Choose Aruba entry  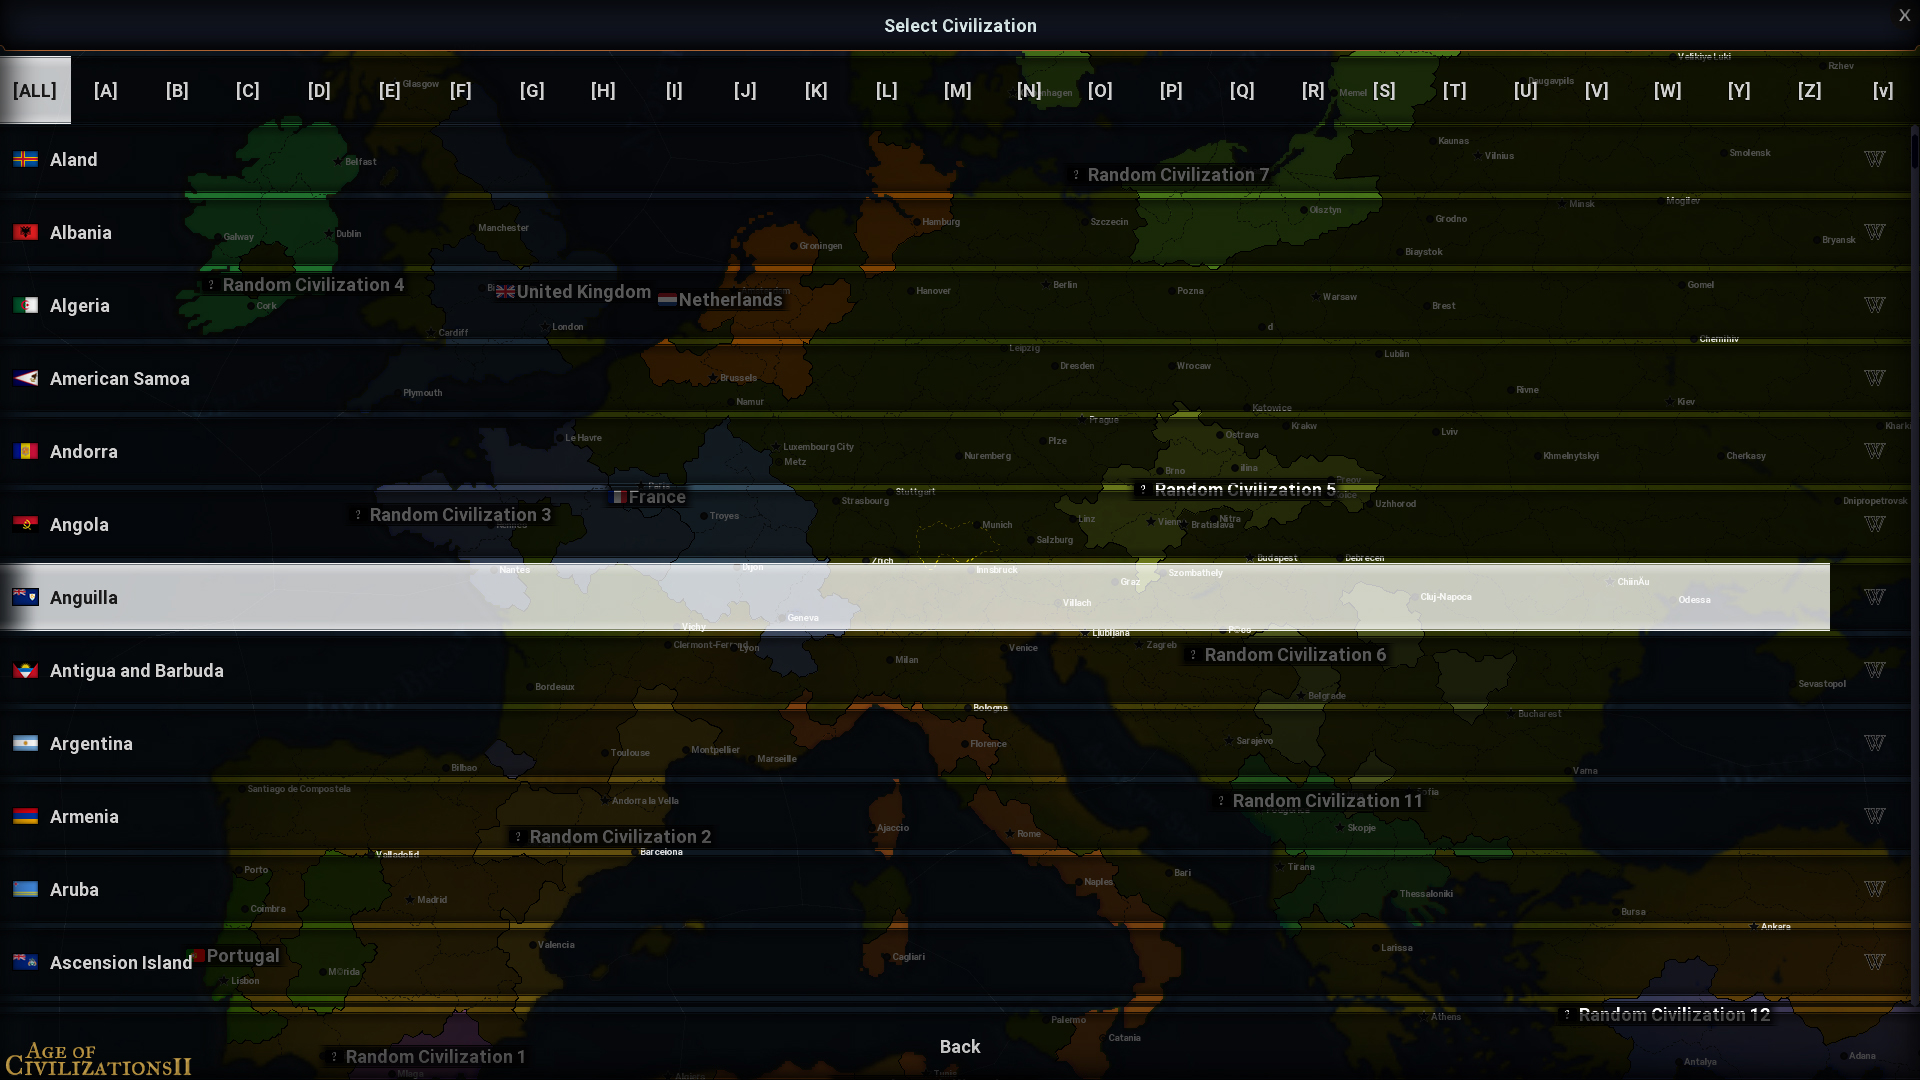coord(915,889)
